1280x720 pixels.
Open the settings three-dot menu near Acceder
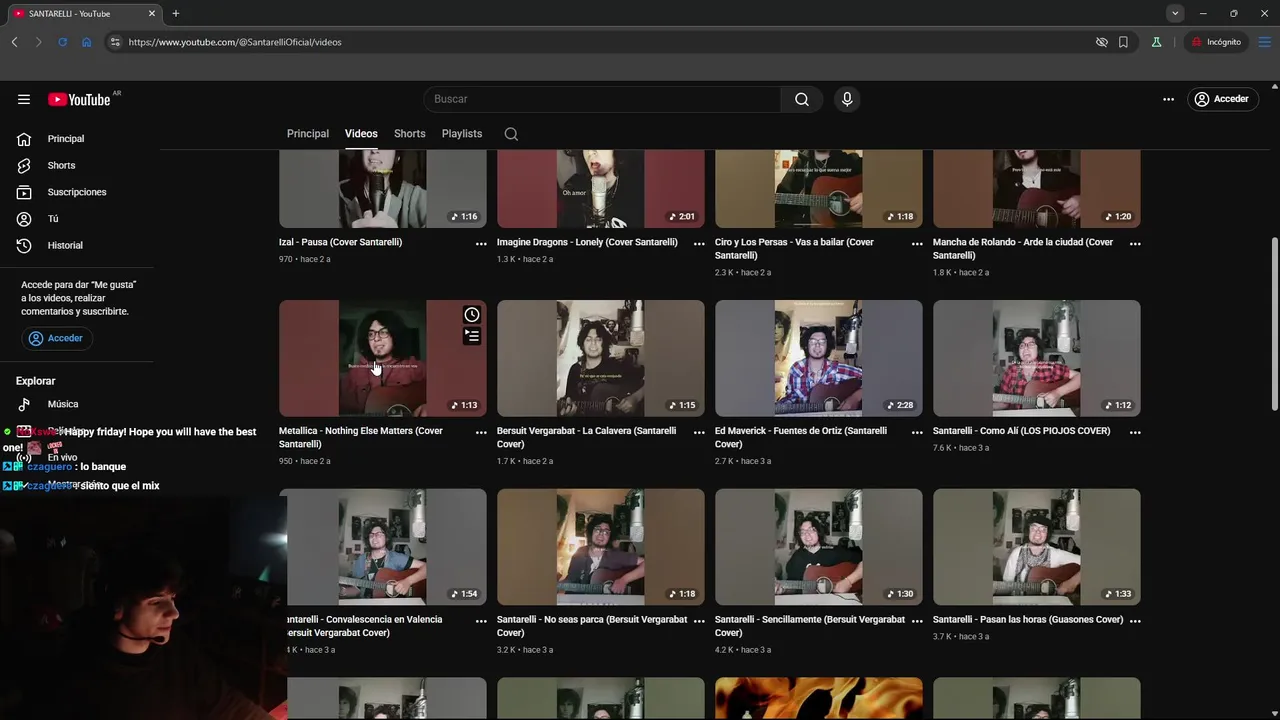click(x=1168, y=99)
